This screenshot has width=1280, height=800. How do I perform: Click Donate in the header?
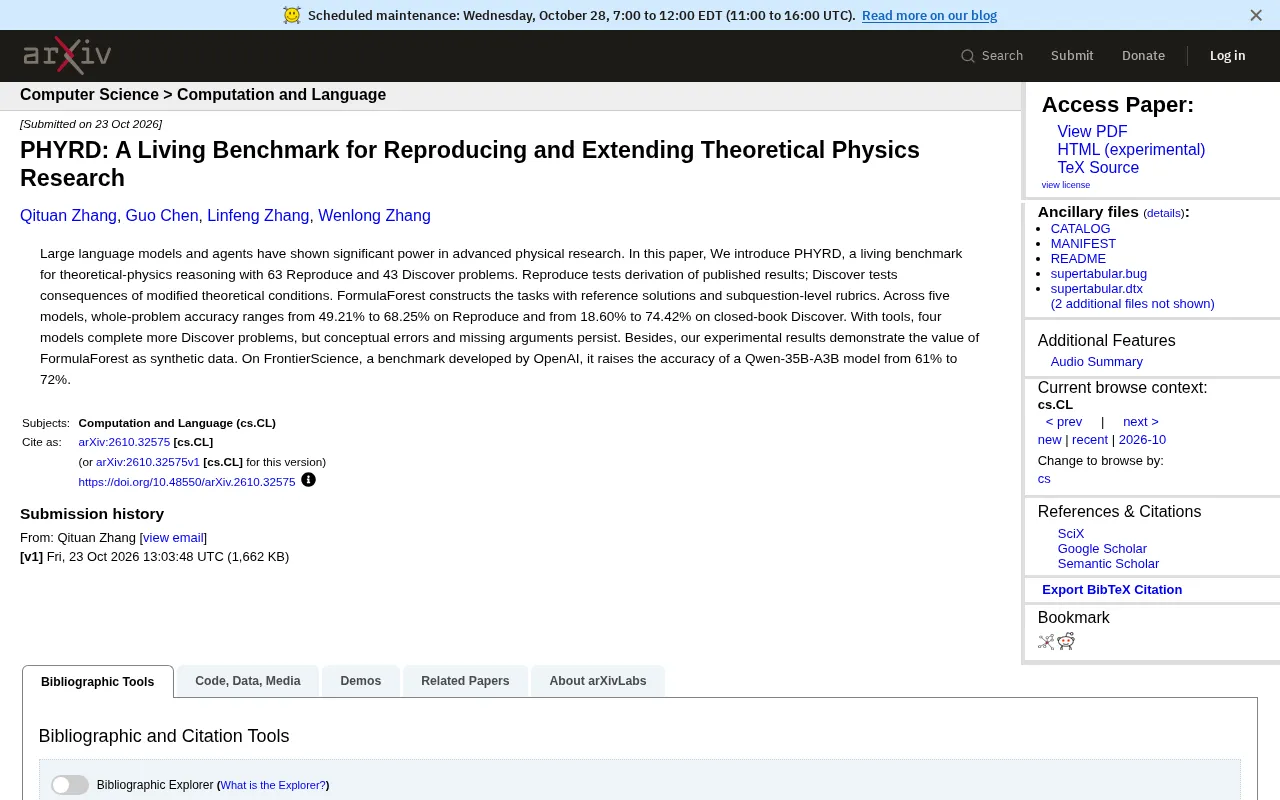(x=1143, y=56)
